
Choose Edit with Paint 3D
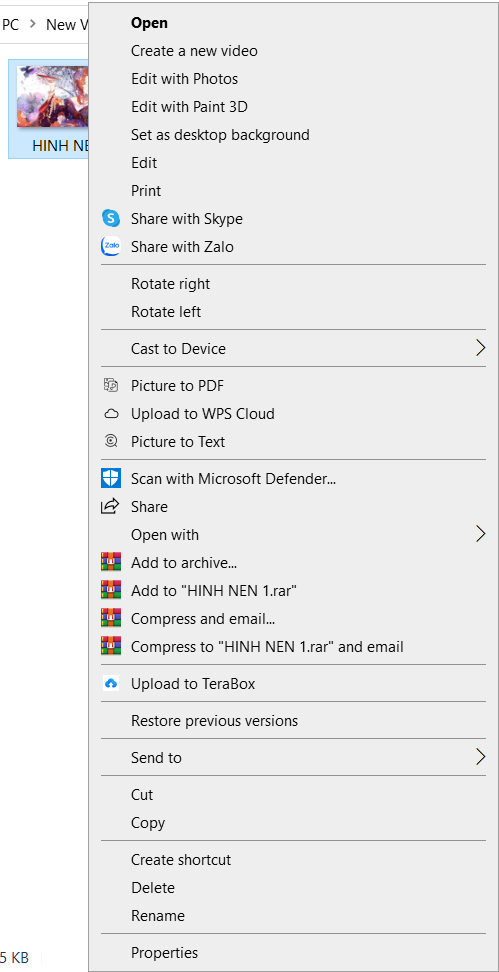tap(189, 107)
